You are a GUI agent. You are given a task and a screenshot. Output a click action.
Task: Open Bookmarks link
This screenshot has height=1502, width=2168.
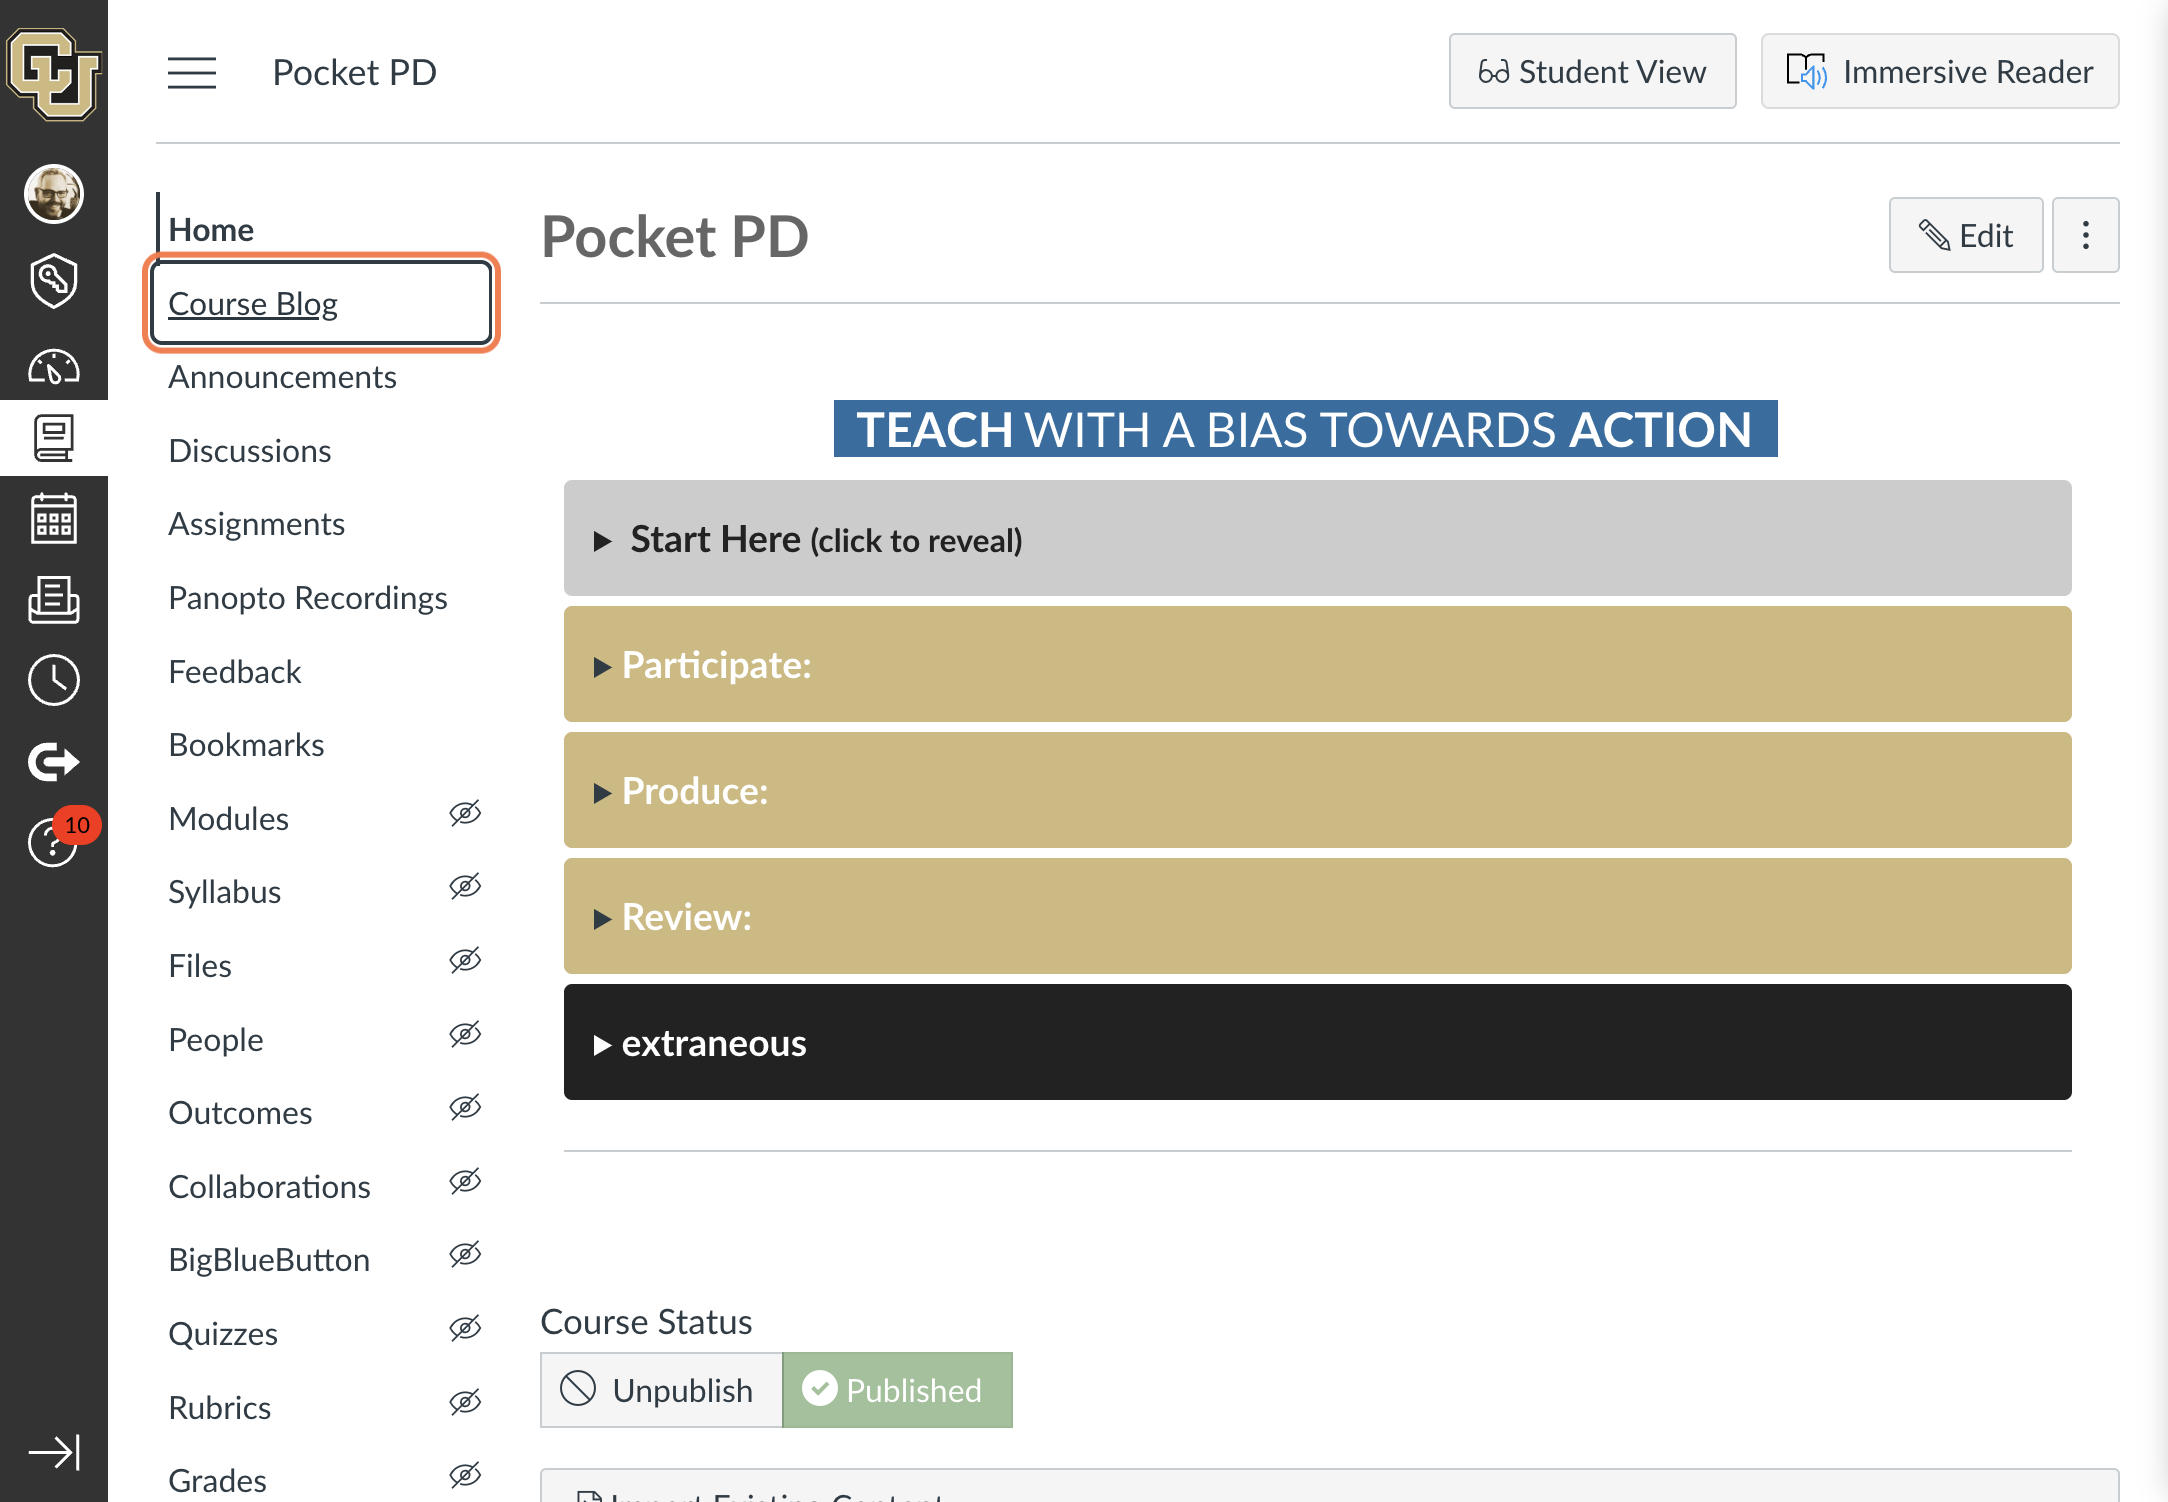(x=246, y=745)
